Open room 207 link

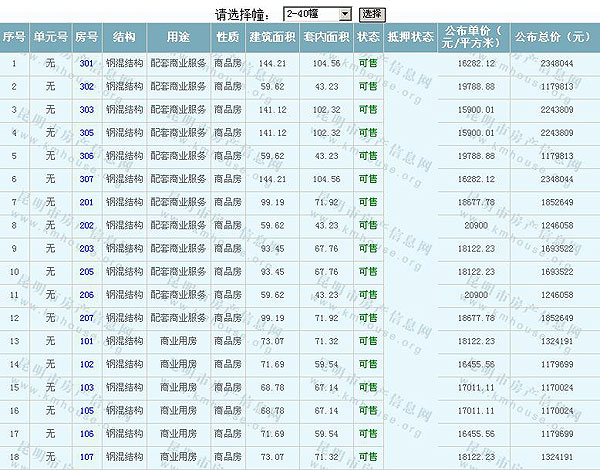point(86,317)
